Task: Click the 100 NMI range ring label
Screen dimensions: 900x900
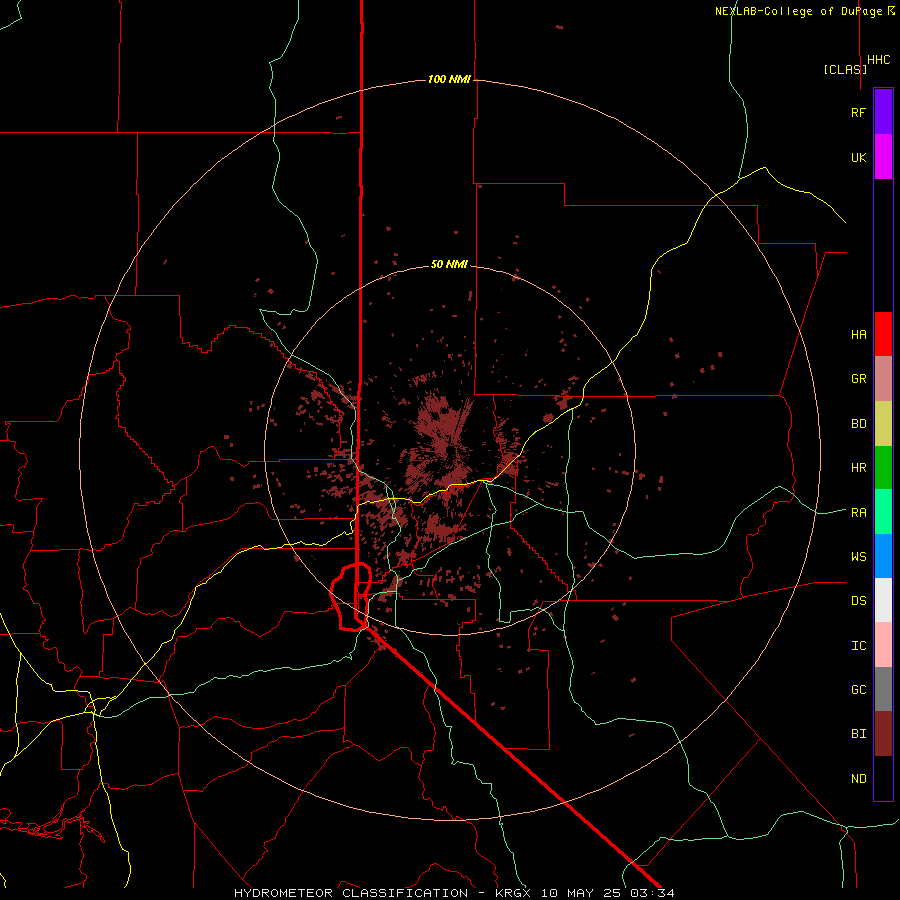Action: [x=449, y=79]
